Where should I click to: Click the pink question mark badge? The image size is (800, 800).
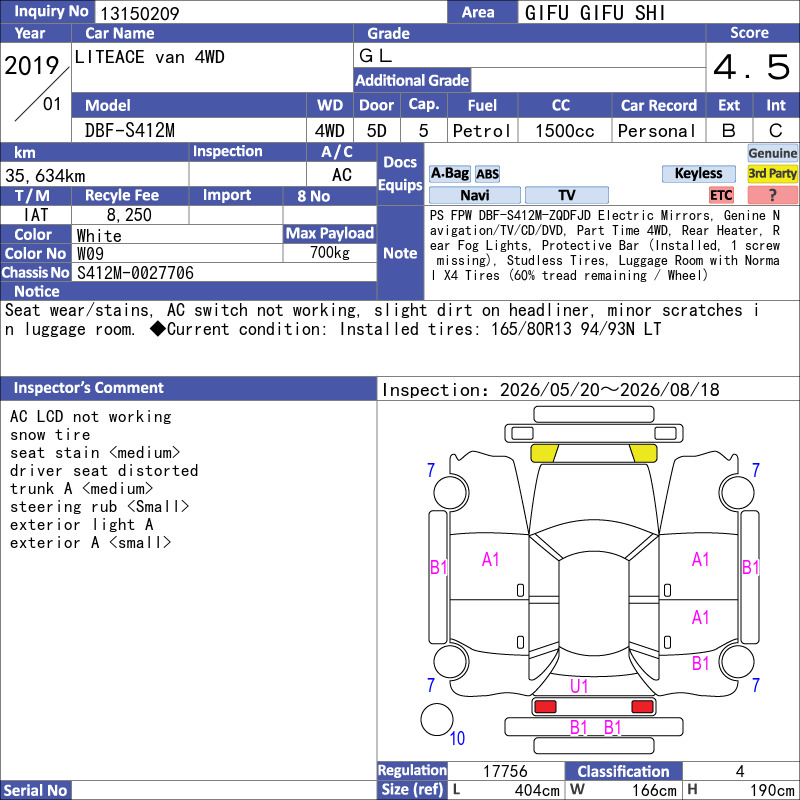tap(772, 195)
